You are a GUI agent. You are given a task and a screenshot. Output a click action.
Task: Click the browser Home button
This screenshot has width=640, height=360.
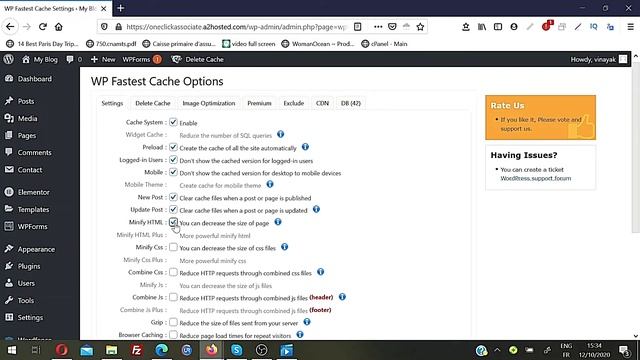(x=59, y=27)
